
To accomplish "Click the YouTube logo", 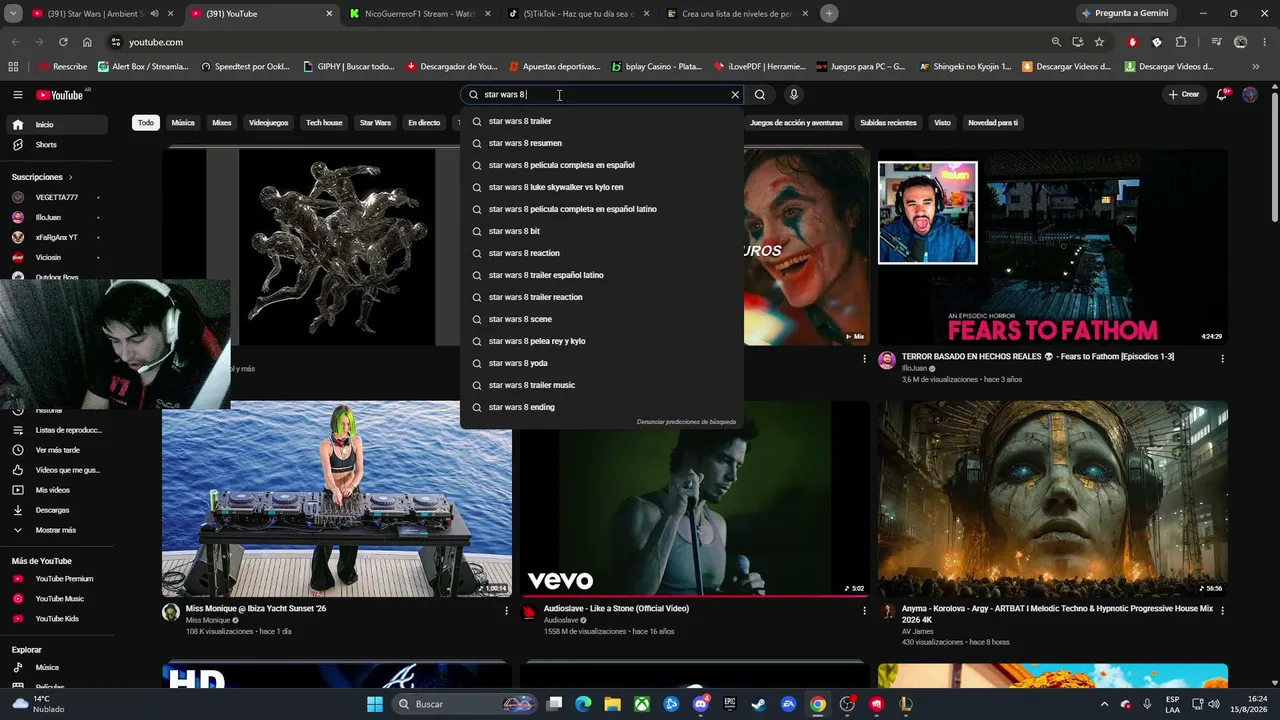I will pyautogui.click(x=60, y=95).
